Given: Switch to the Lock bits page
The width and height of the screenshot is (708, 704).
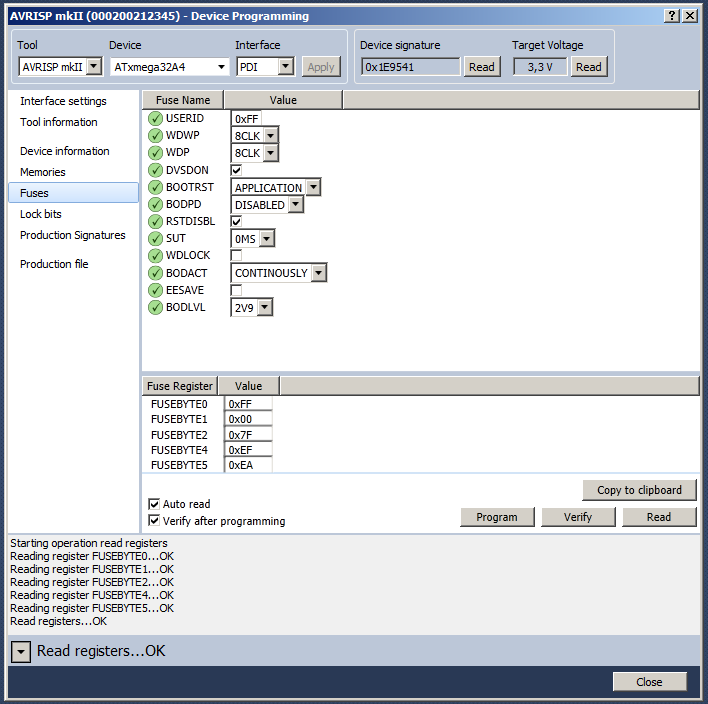Looking at the screenshot, I should 41,214.
